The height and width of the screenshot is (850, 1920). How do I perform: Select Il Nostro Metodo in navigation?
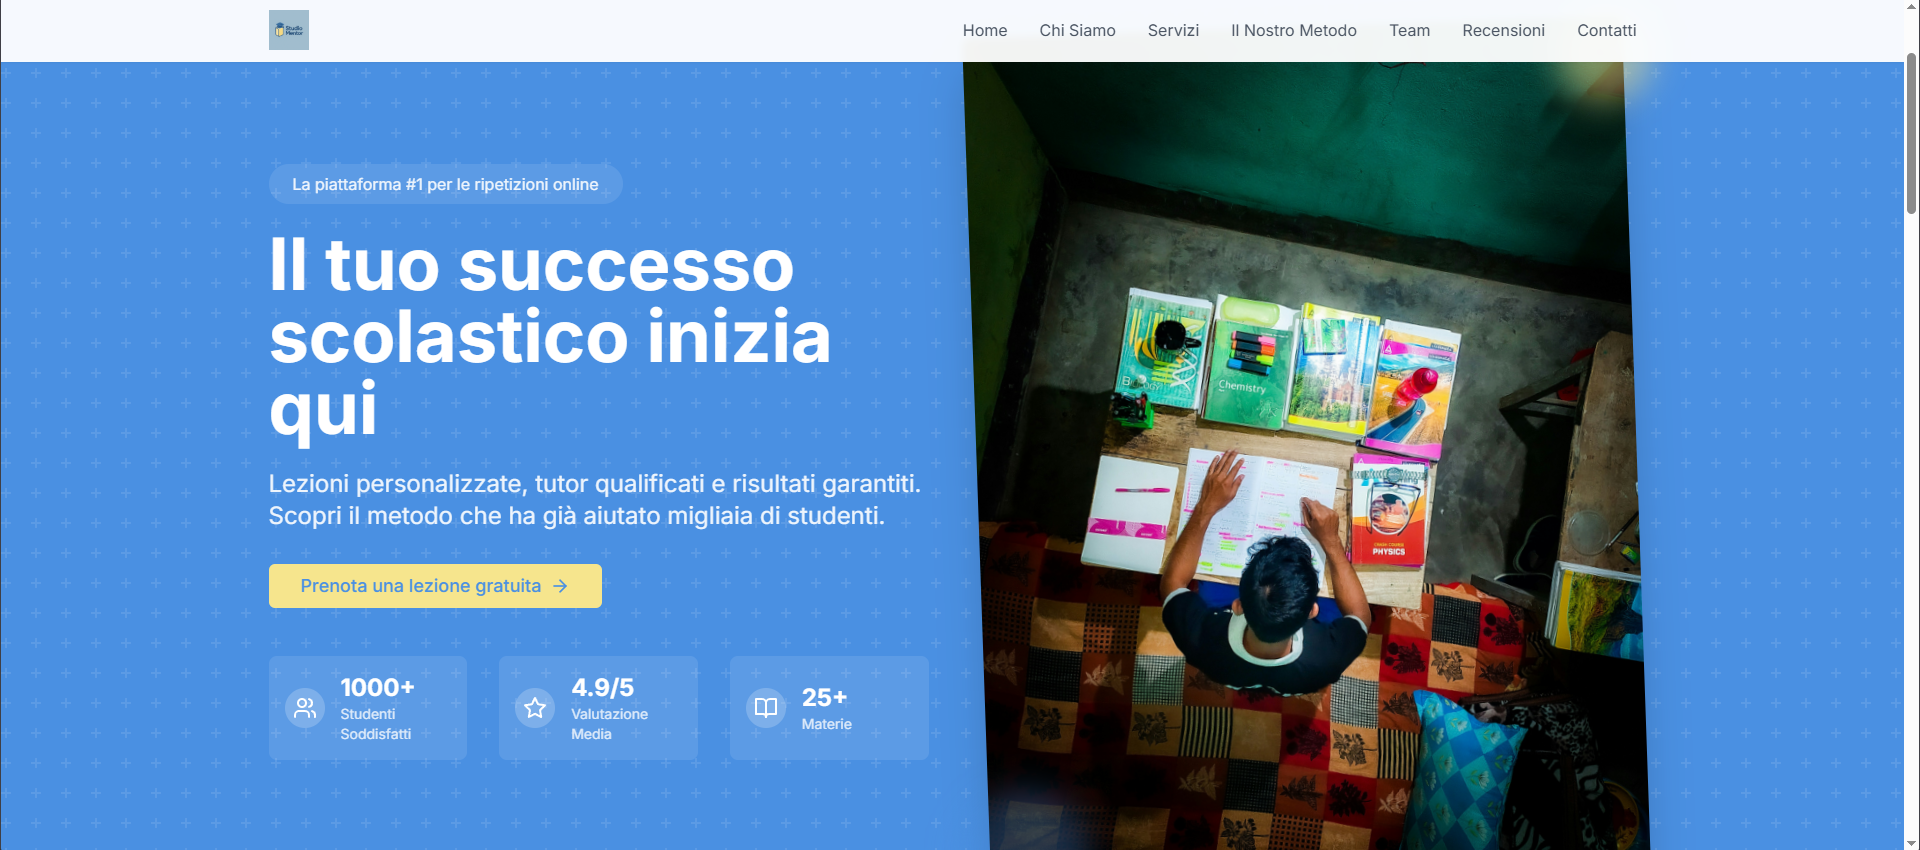pos(1293,30)
